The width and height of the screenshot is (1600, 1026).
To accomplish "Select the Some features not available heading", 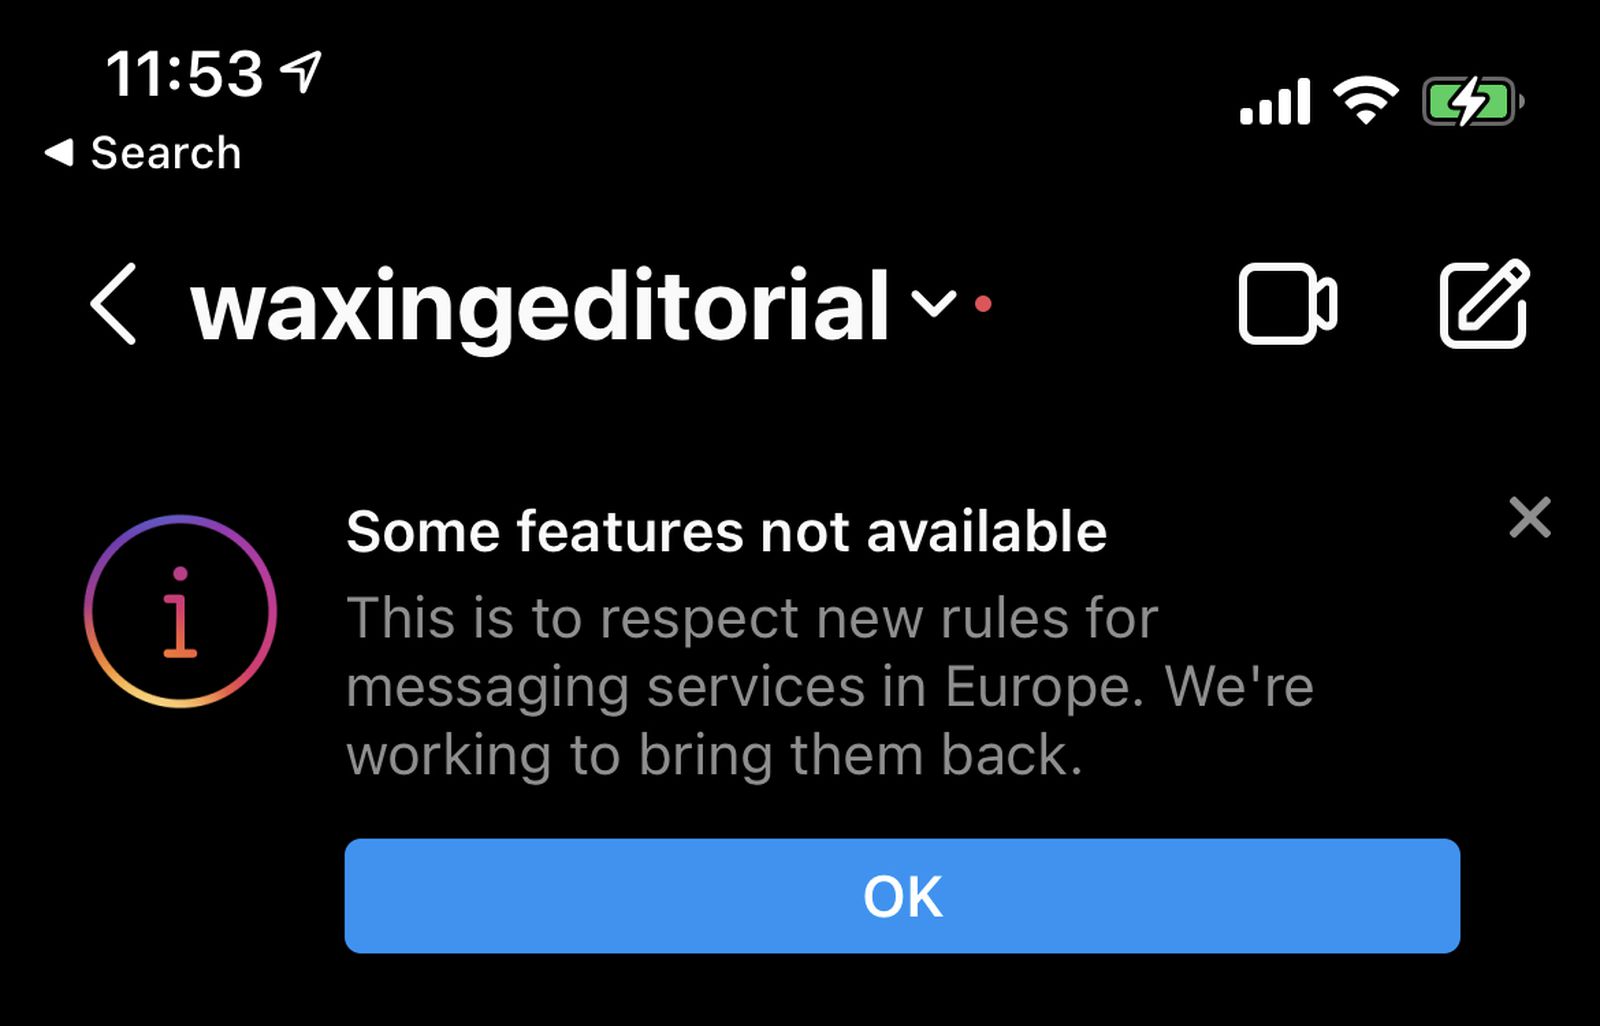I will coord(727,531).
